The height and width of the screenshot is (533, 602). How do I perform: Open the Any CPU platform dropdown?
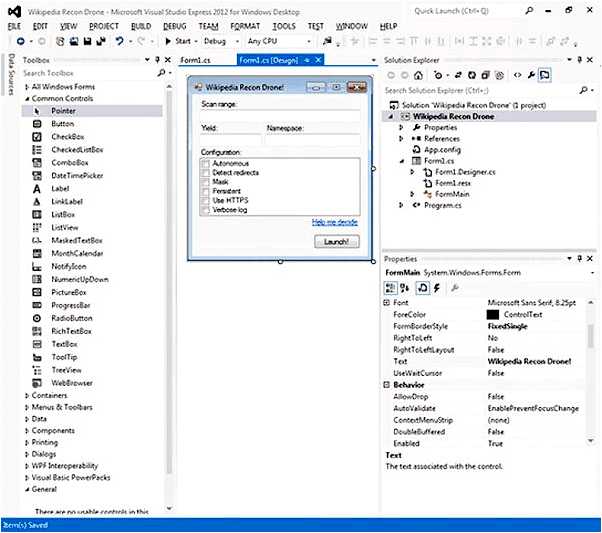click(x=309, y=41)
